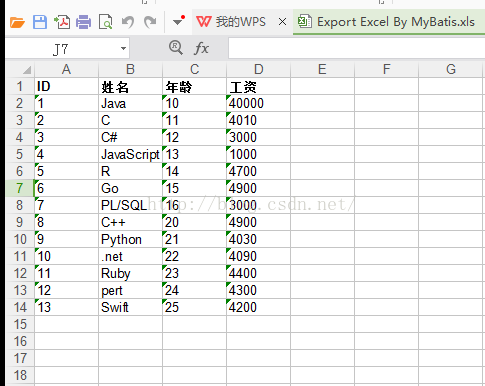Select the cell containing C++
485x386 pixels.
[x=130, y=222]
